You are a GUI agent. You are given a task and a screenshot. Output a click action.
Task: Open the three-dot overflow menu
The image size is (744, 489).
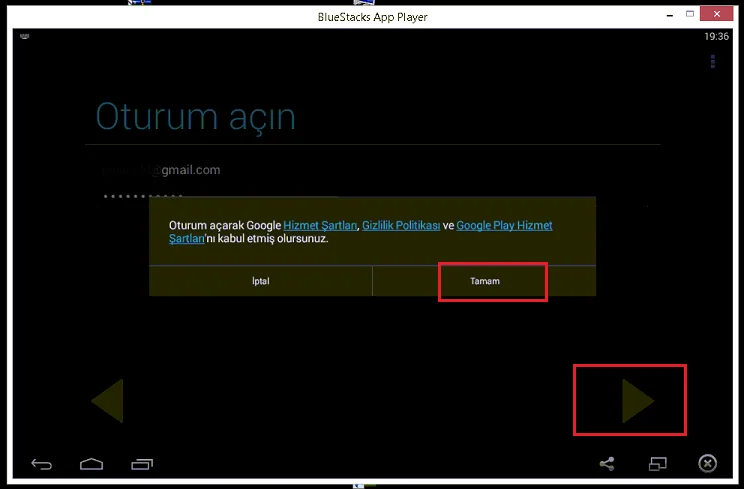tap(713, 62)
